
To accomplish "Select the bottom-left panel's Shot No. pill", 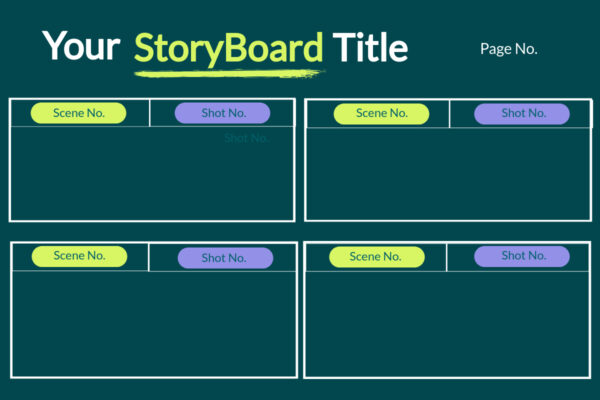I will click(224, 258).
